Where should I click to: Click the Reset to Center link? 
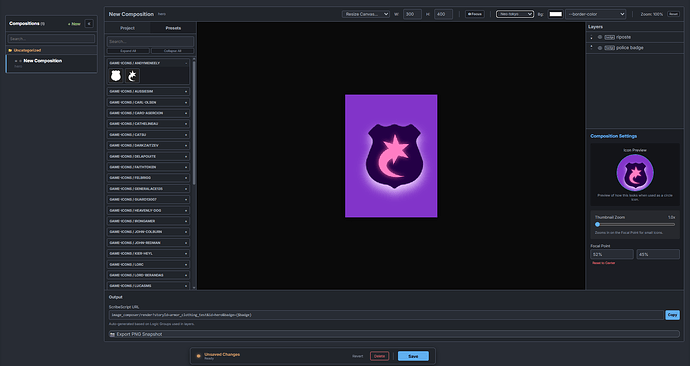pyautogui.click(x=603, y=263)
